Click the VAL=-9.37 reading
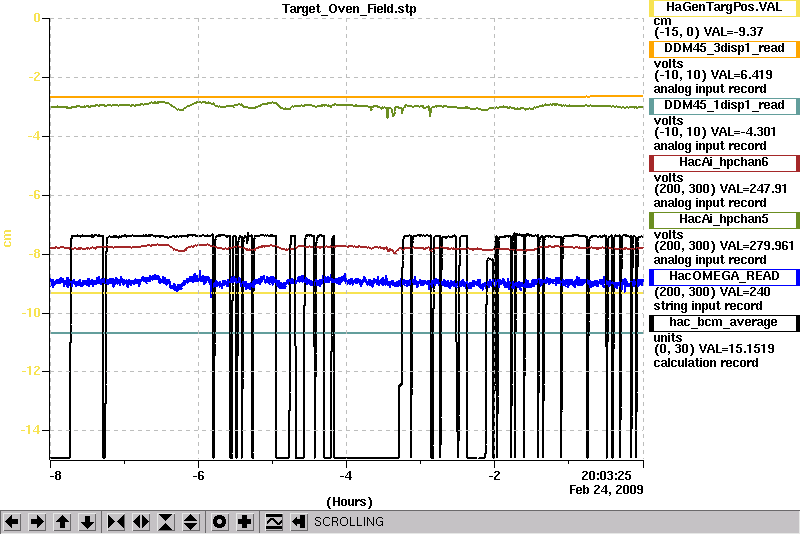The height and width of the screenshot is (534, 800). click(733, 32)
